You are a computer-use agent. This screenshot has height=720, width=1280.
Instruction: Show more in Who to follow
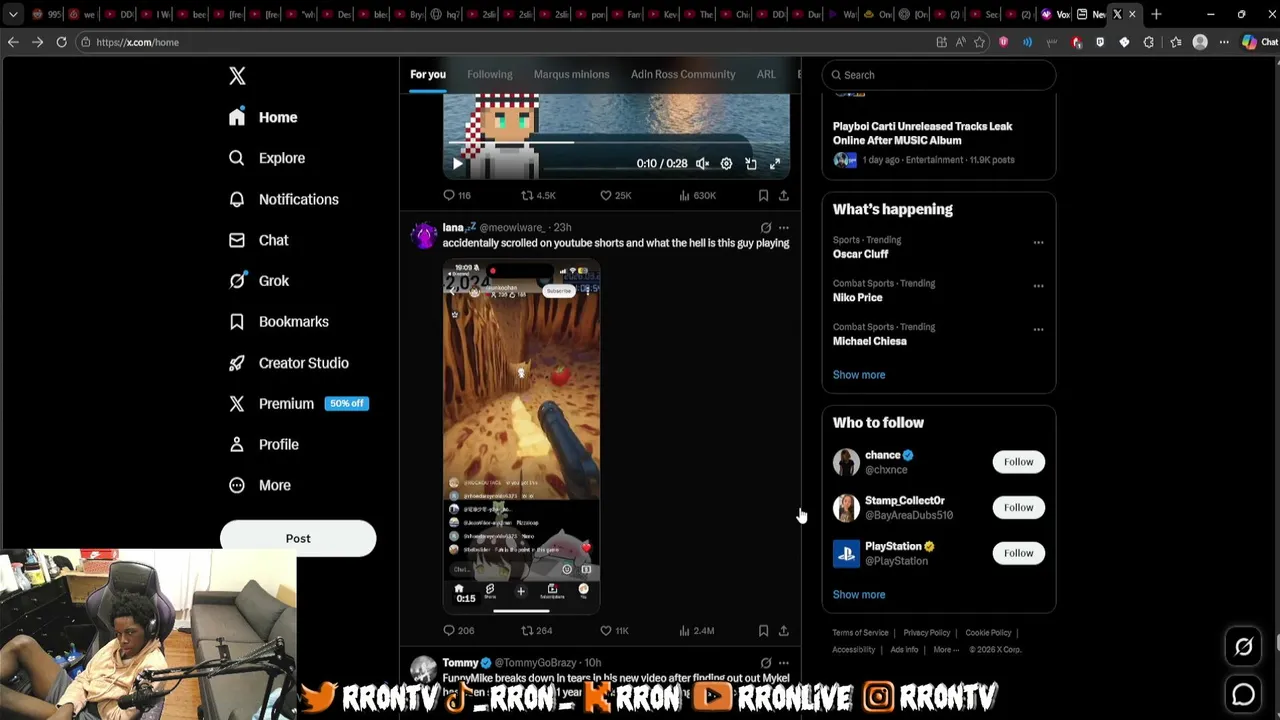(x=859, y=595)
